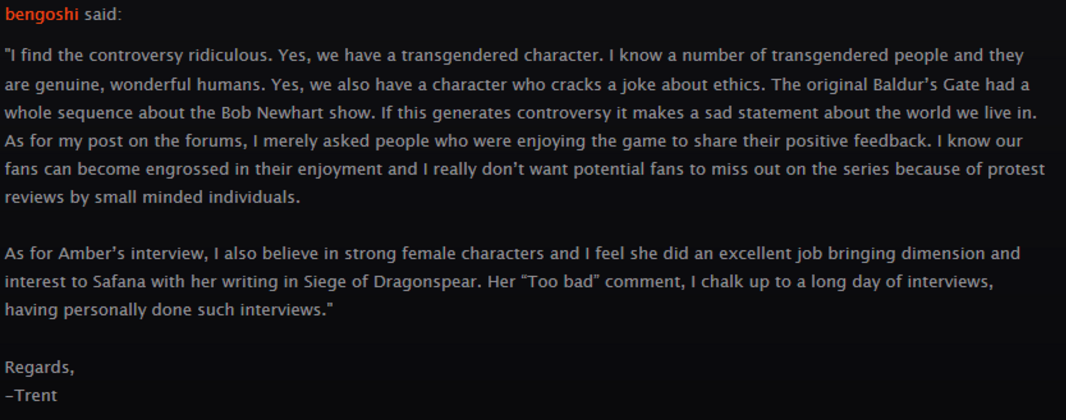Click the "Regards," closing line

coord(39,368)
